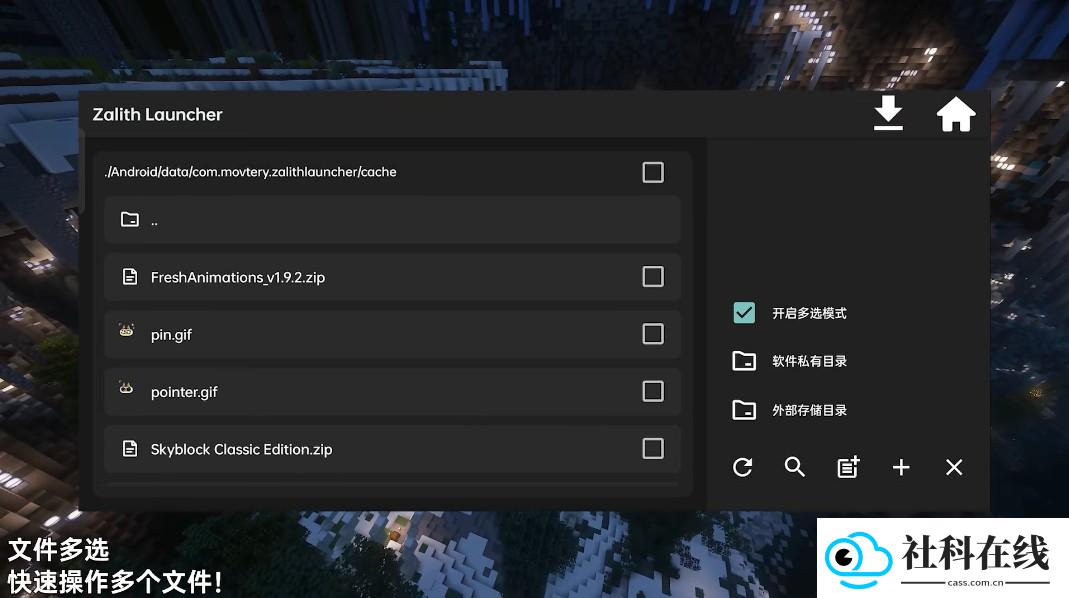Click 软件私有目录 label

tap(809, 361)
